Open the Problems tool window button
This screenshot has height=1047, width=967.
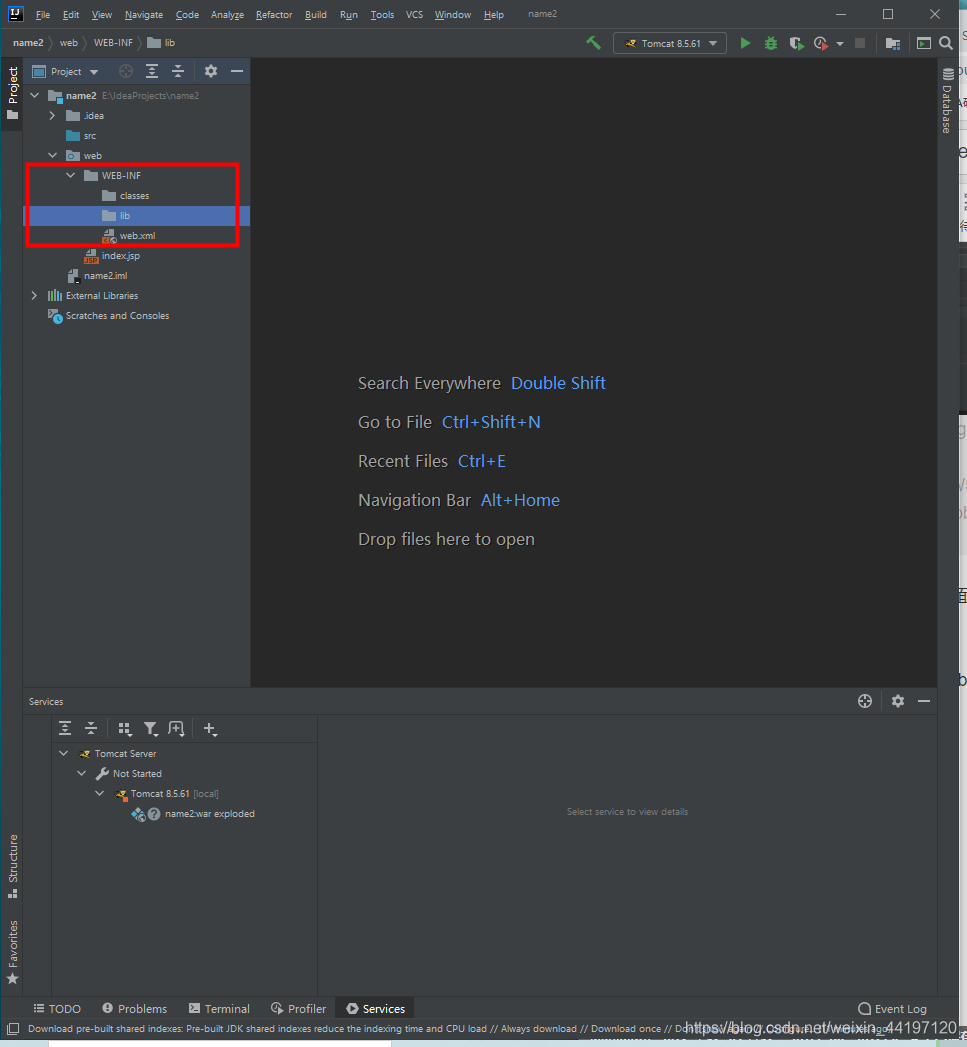click(x=134, y=1009)
